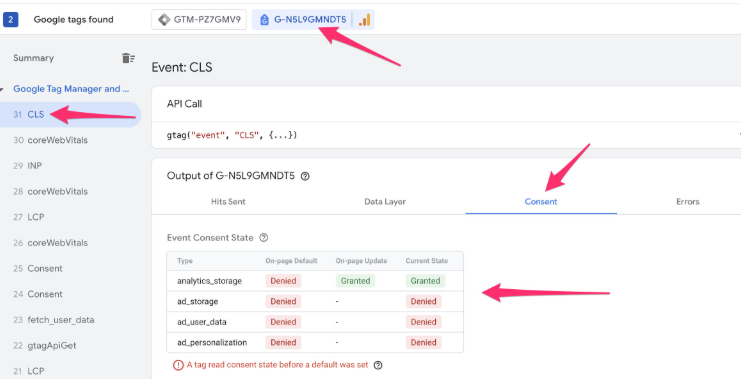
Task: Switch to the Data Layer tab
Action: click(x=385, y=201)
